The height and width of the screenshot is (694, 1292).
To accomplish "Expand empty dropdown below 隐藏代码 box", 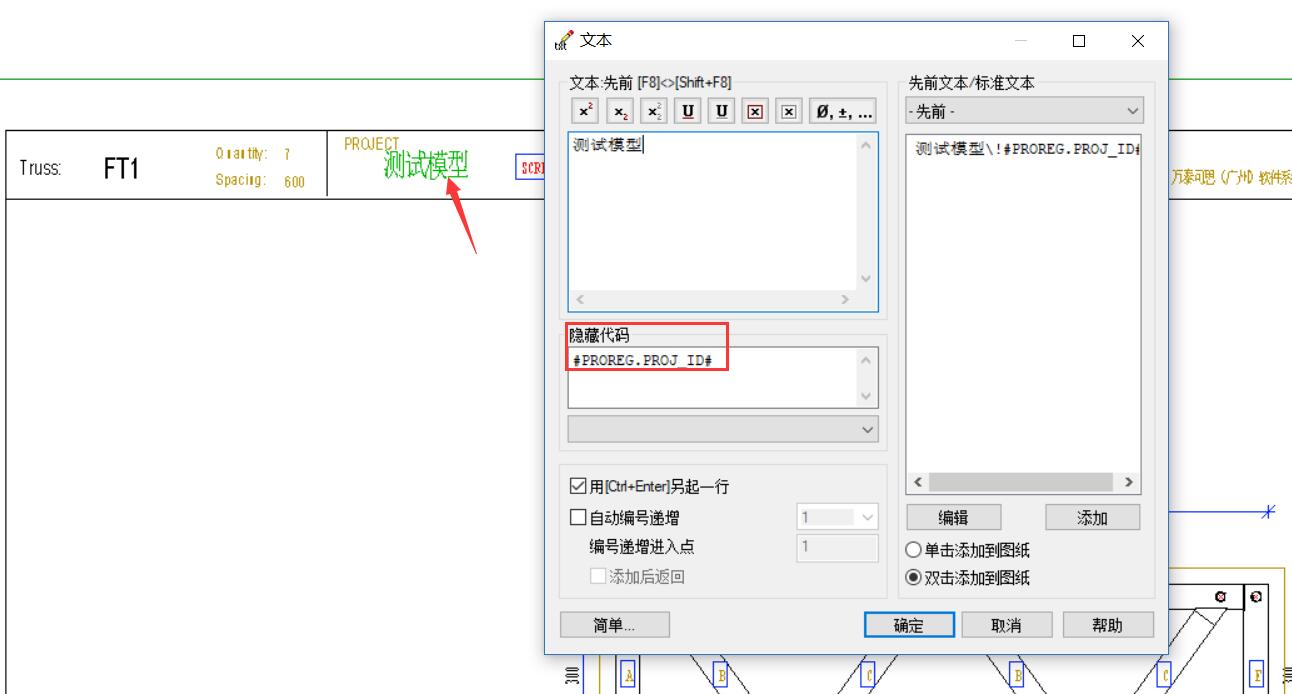I will [x=723, y=429].
